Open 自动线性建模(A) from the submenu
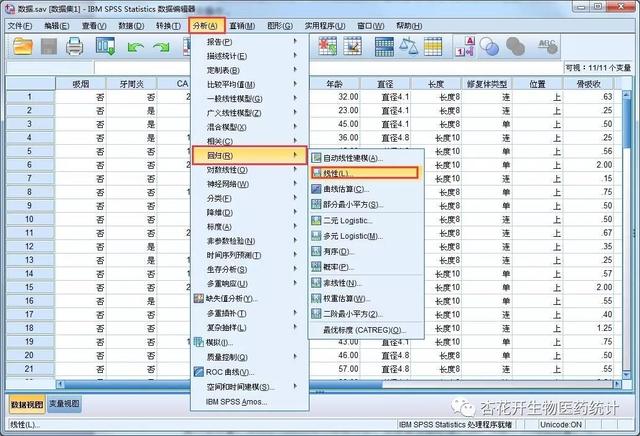The height and width of the screenshot is (436, 640). 366,158
